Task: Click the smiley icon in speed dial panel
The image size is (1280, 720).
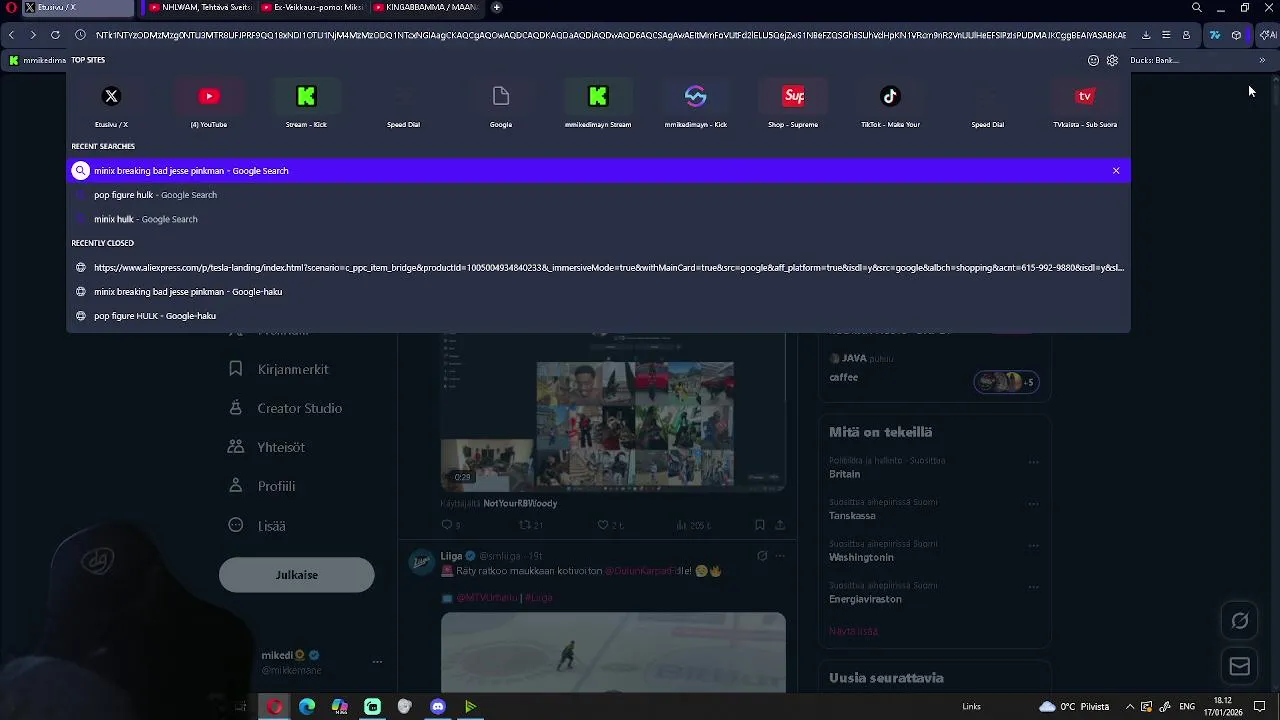Action: click(x=1093, y=60)
